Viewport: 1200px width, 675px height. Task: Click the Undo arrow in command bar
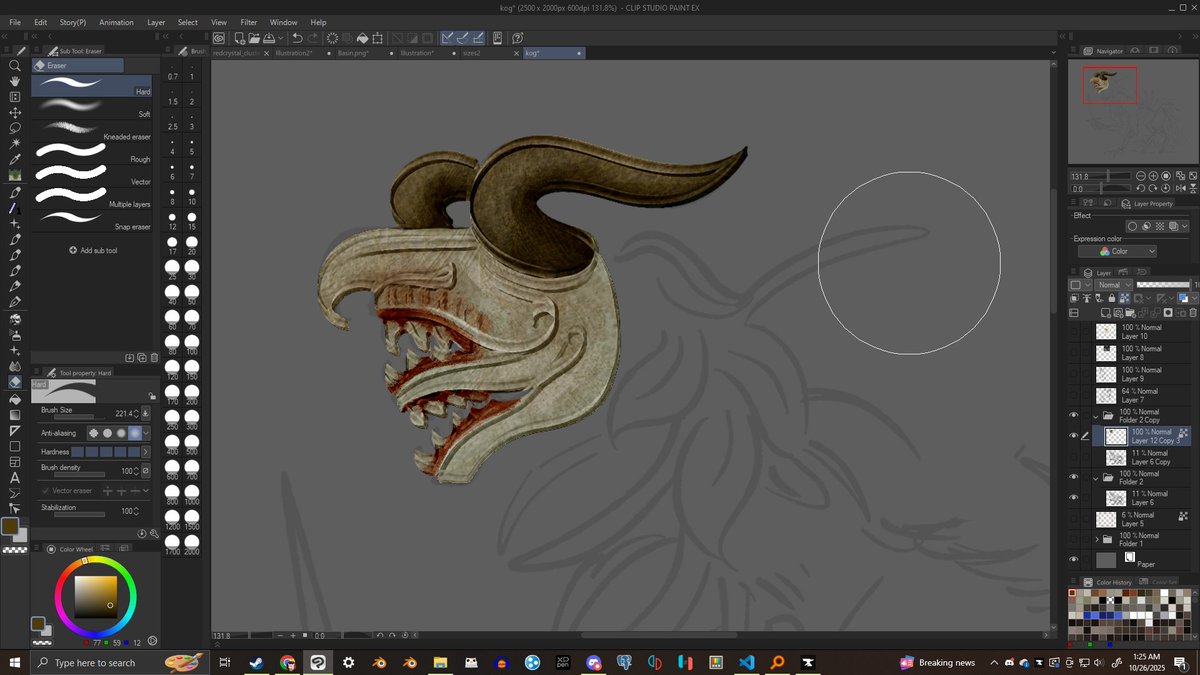coord(297,38)
